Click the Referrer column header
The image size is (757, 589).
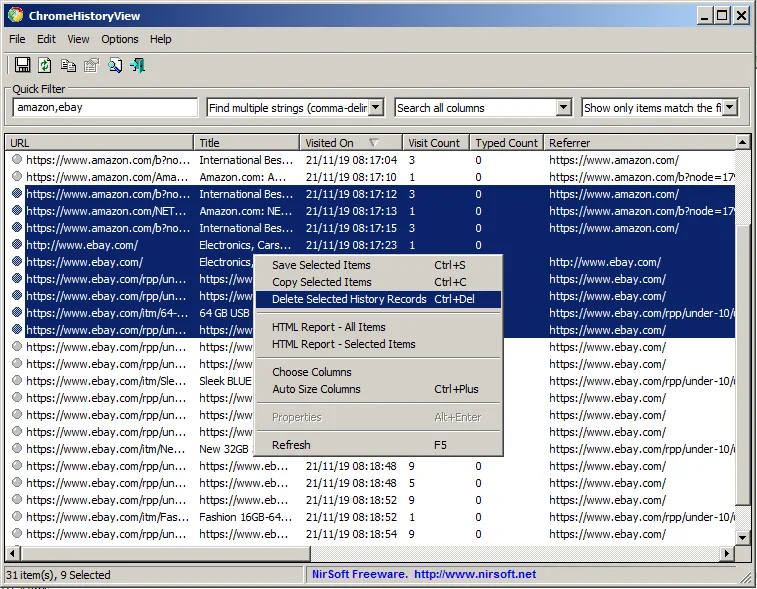(640, 143)
